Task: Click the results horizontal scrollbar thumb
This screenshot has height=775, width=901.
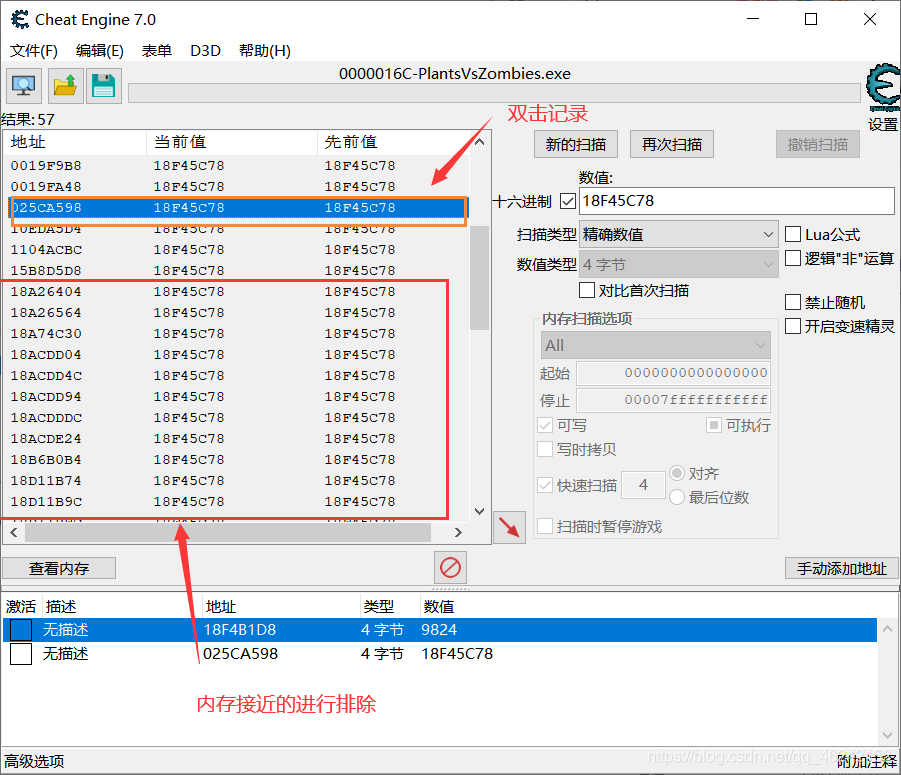Action: (228, 533)
